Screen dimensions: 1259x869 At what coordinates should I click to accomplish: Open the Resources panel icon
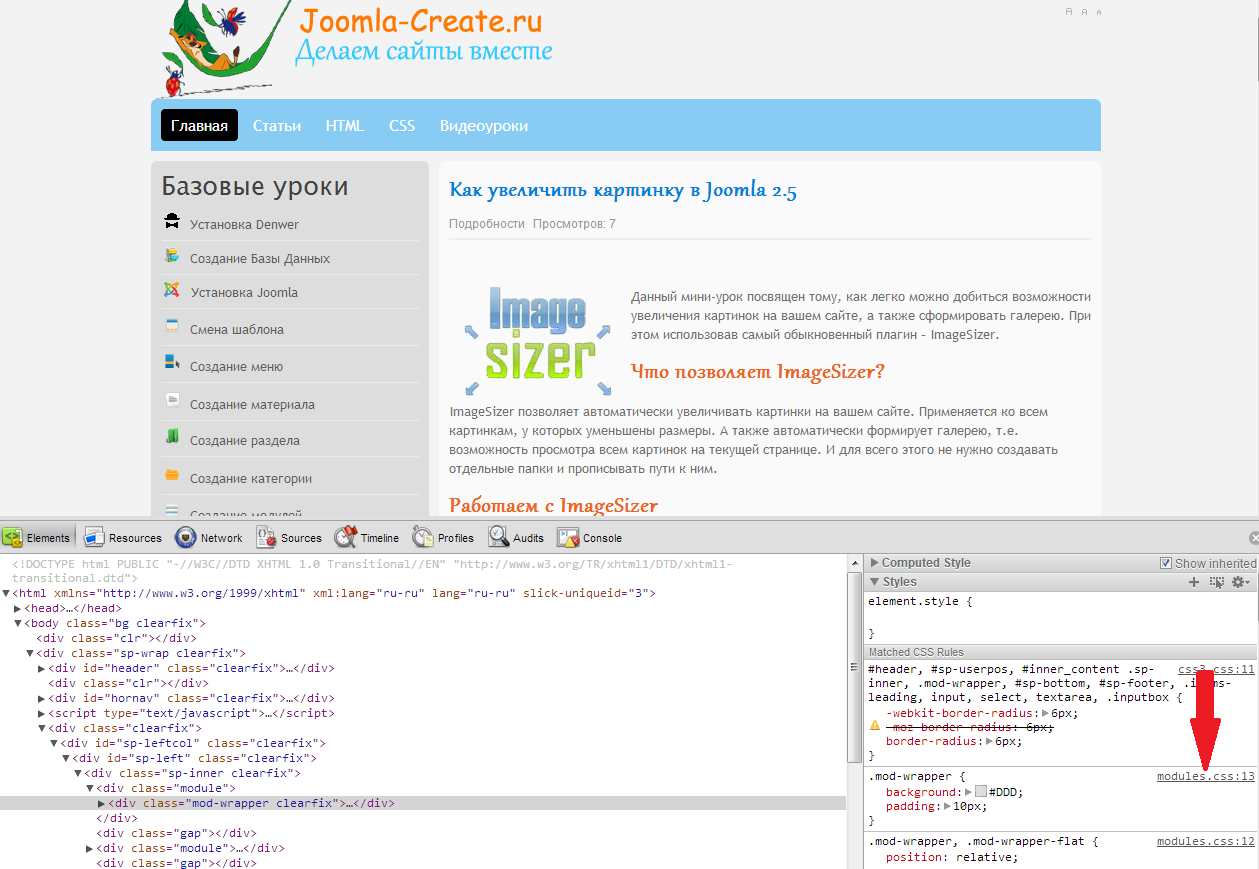94,537
